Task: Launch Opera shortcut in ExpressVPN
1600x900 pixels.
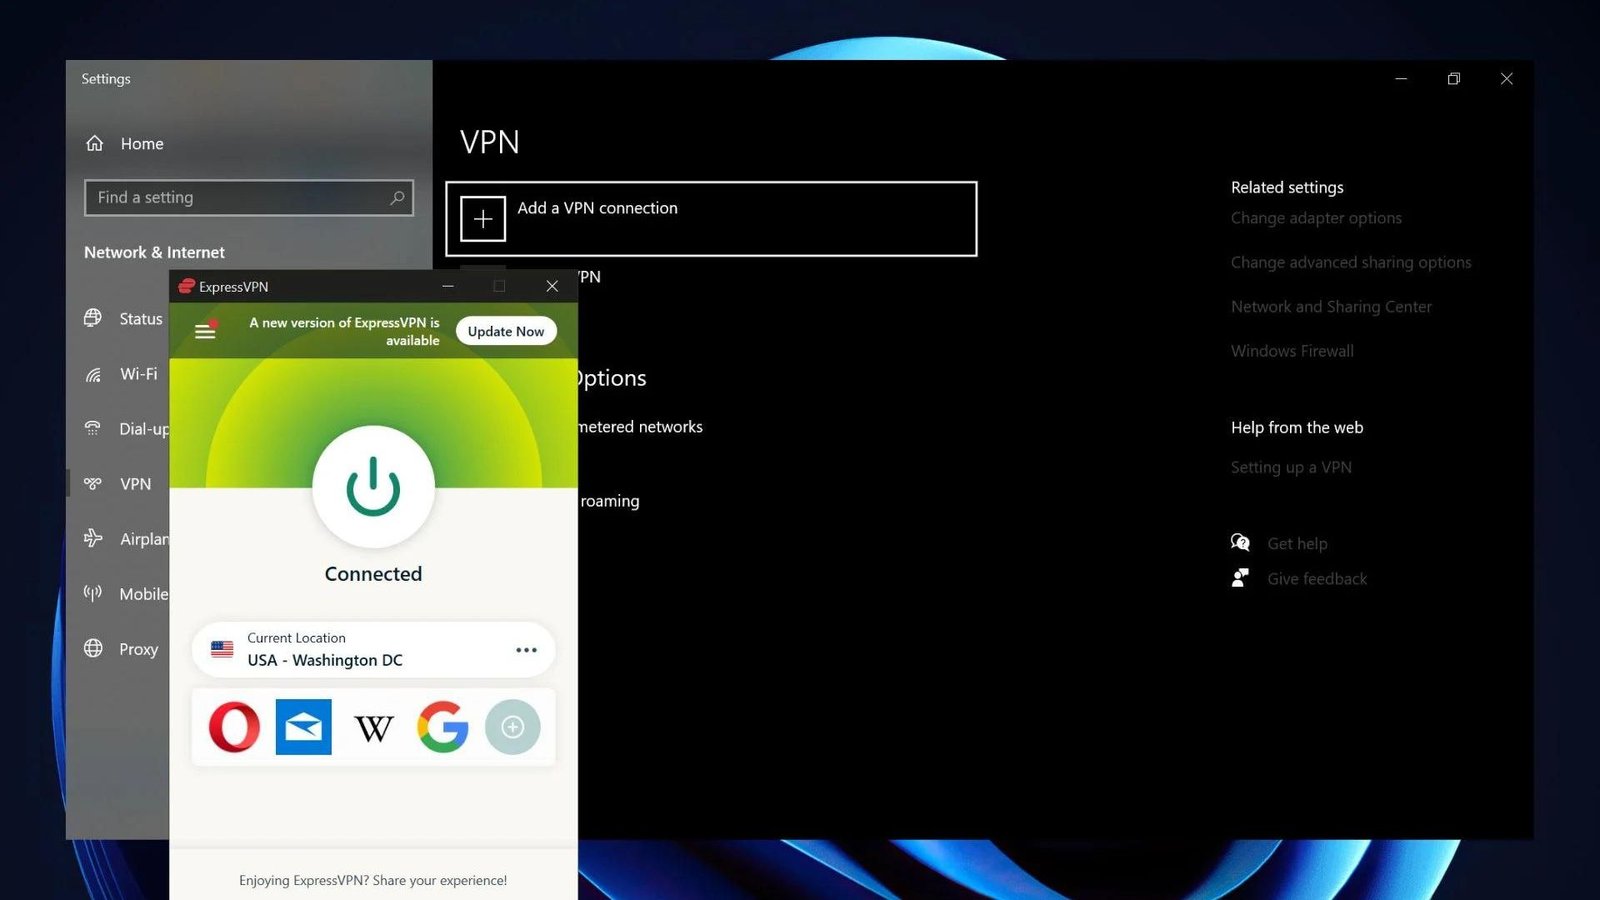Action: (234, 727)
